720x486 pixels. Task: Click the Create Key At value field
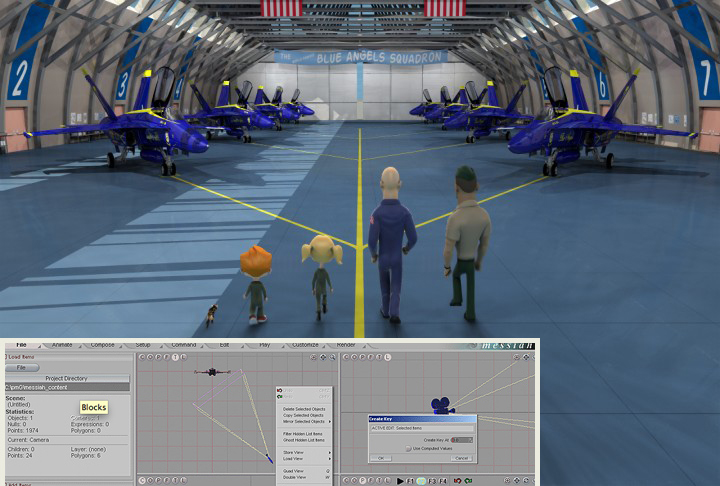click(x=461, y=440)
